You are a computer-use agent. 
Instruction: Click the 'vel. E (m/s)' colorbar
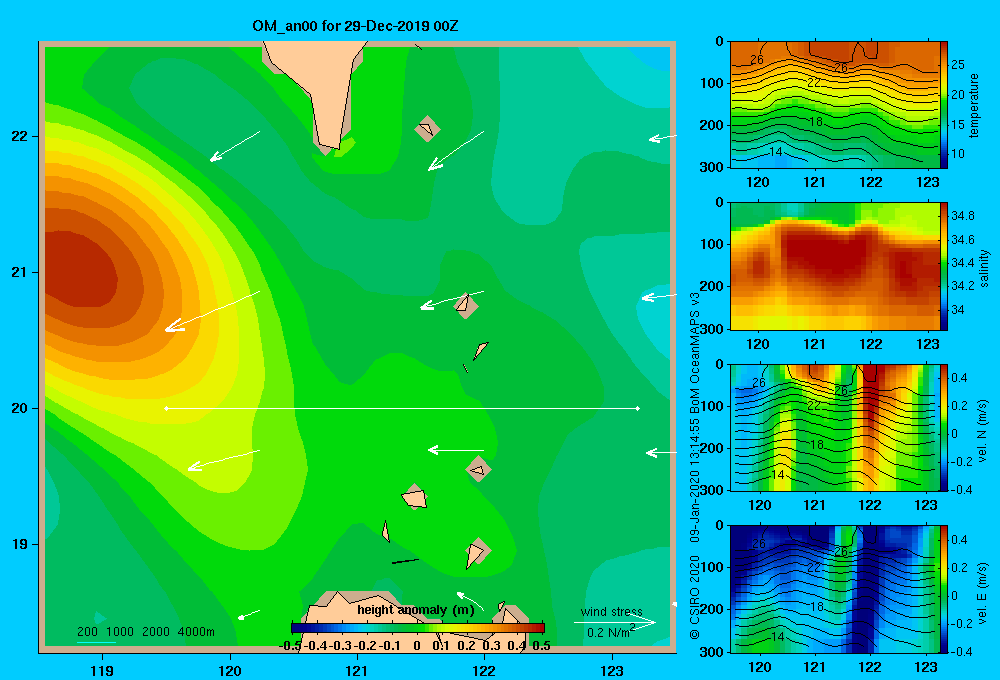(x=944, y=589)
